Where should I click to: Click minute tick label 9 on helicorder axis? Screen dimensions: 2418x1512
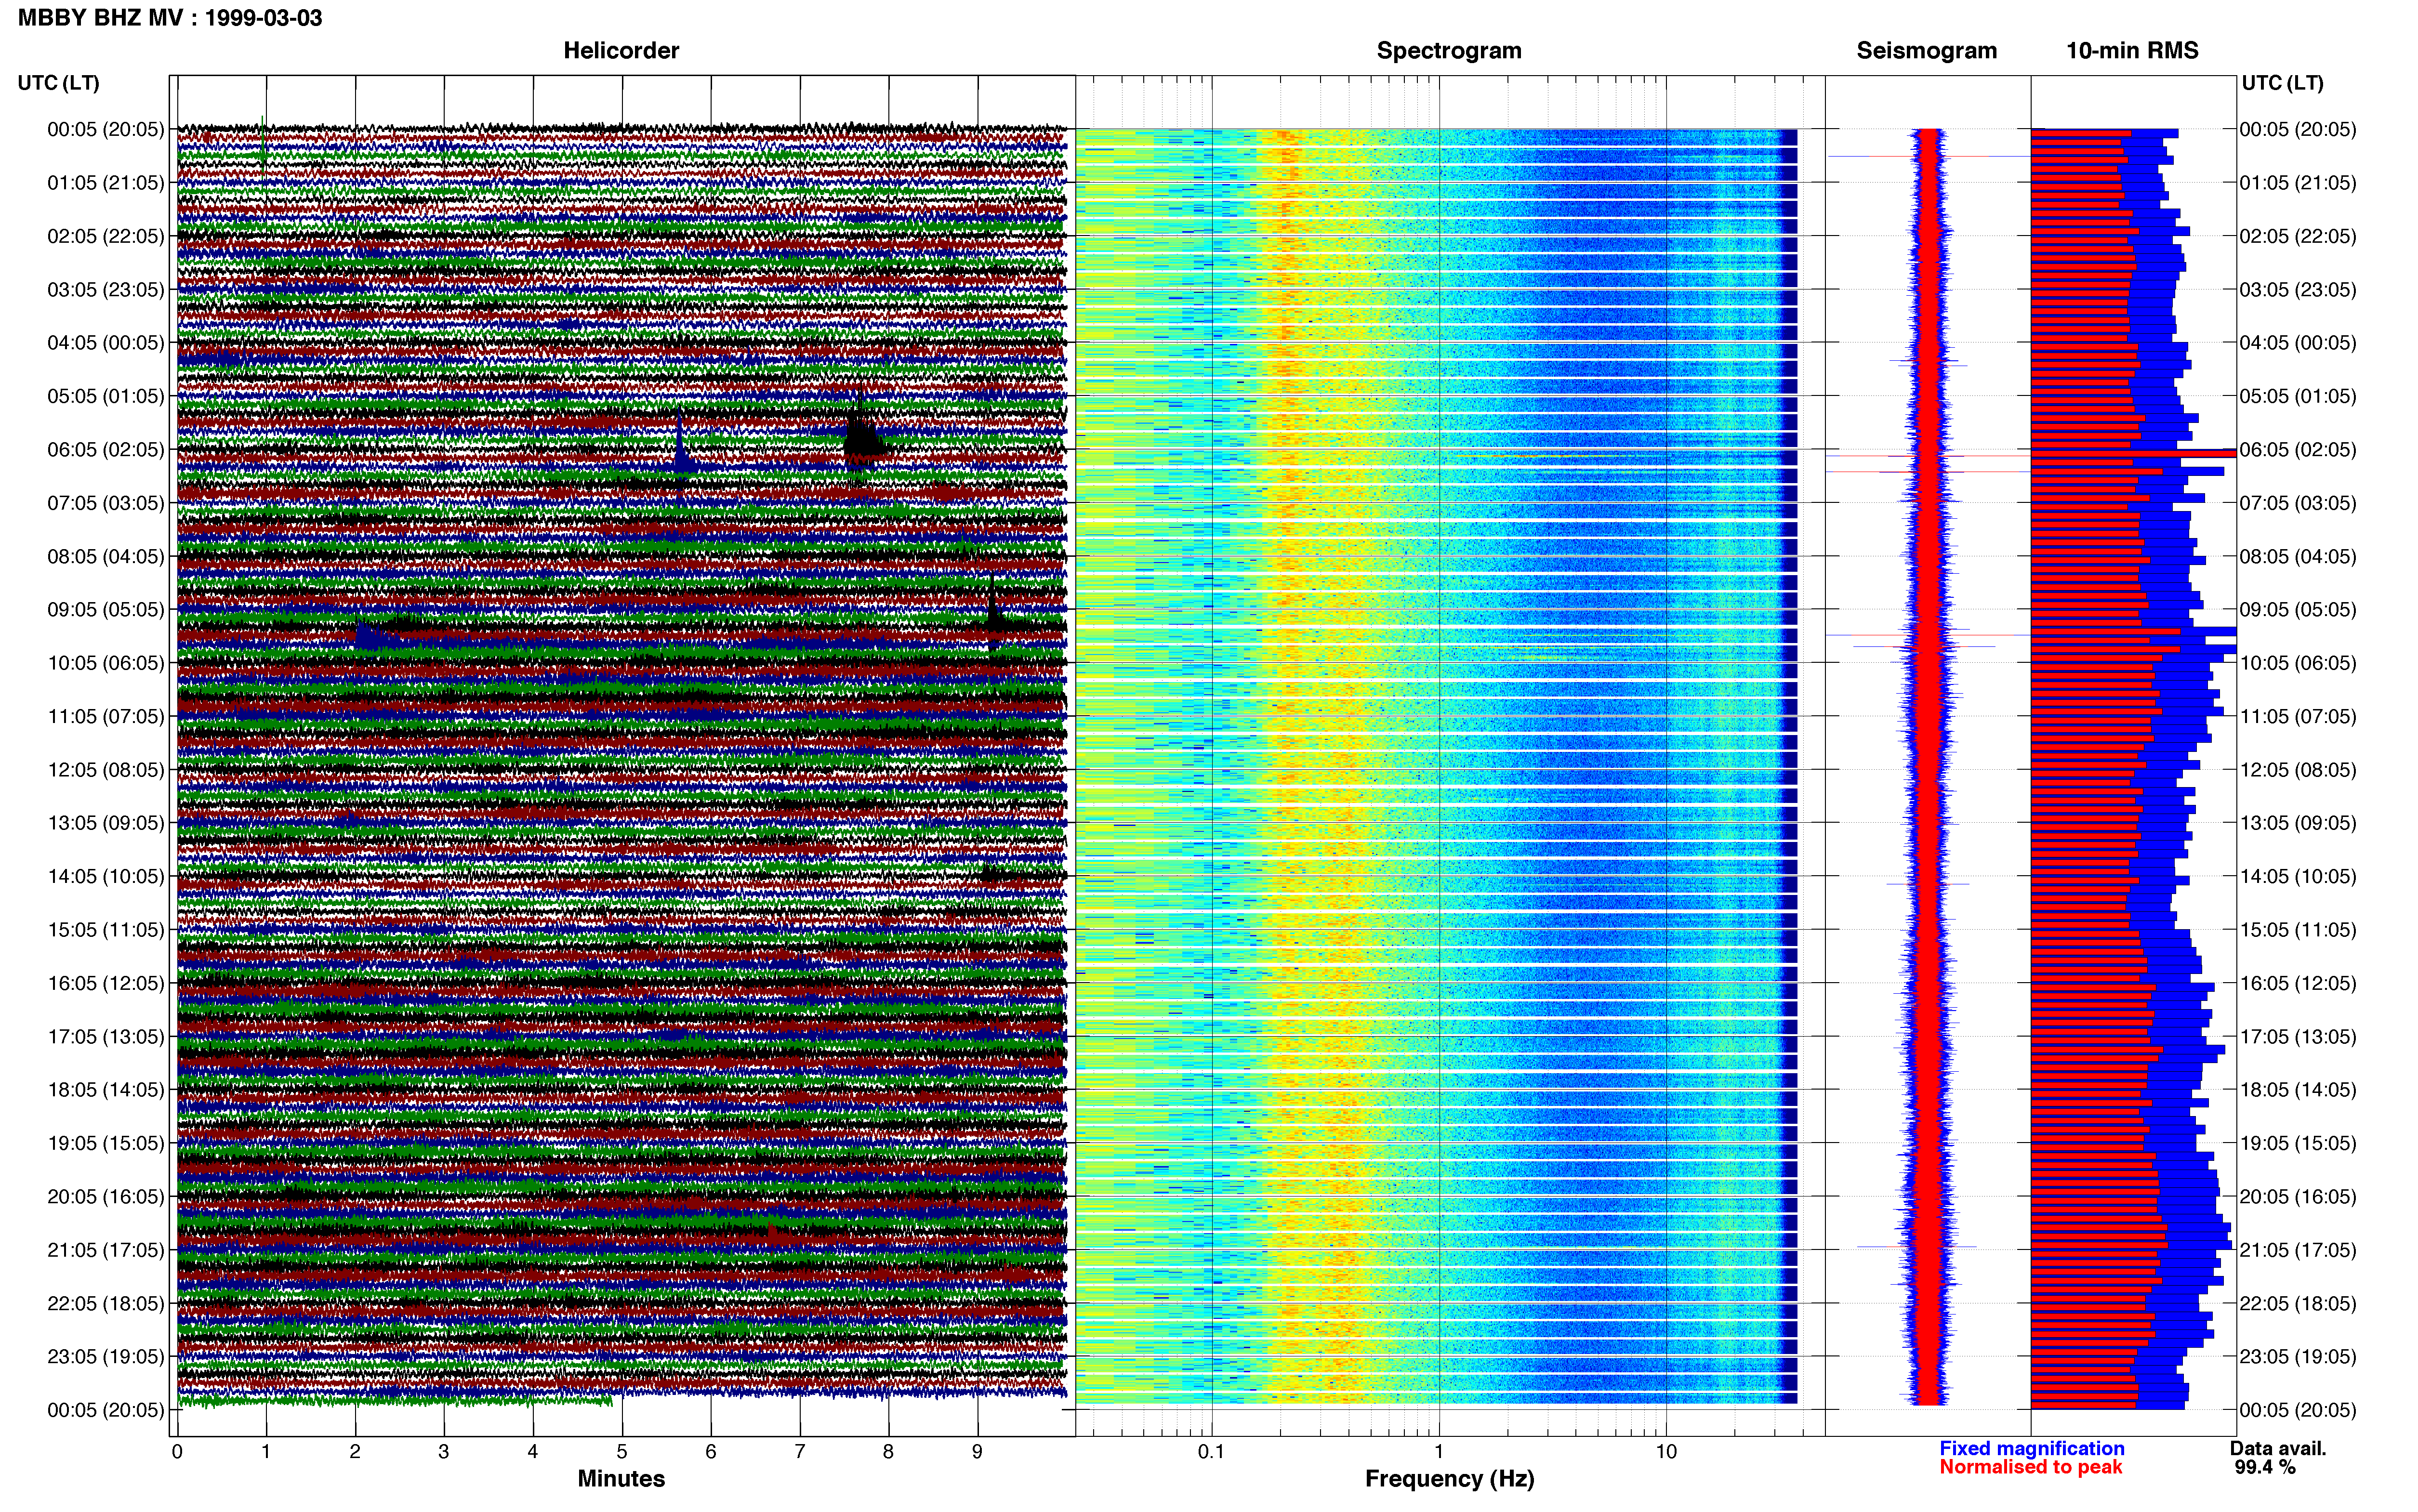[x=977, y=1451]
